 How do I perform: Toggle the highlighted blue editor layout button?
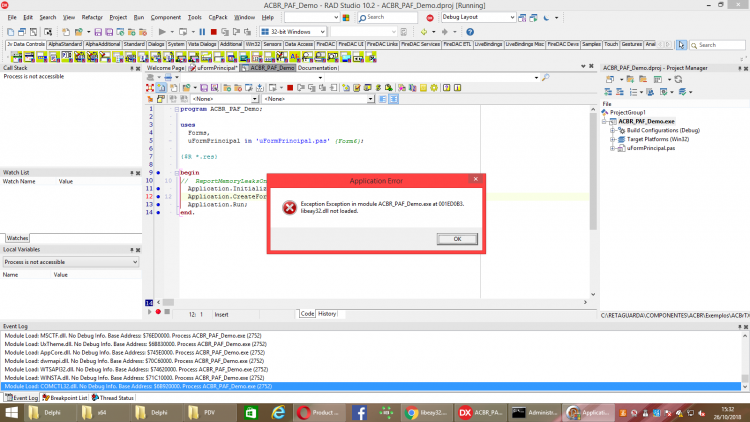pyautogui.click(x=394, y=99)
